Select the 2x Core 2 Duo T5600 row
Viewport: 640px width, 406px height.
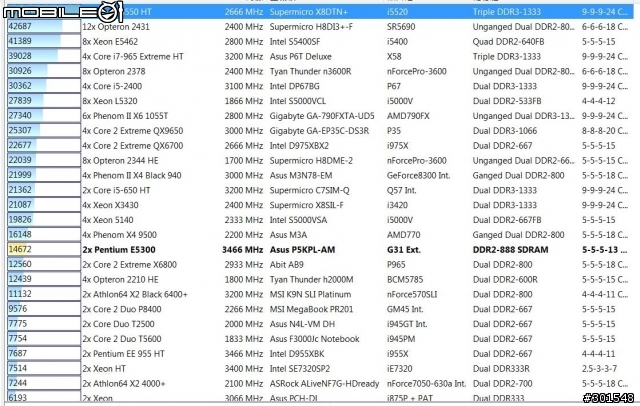click(320, 339)
